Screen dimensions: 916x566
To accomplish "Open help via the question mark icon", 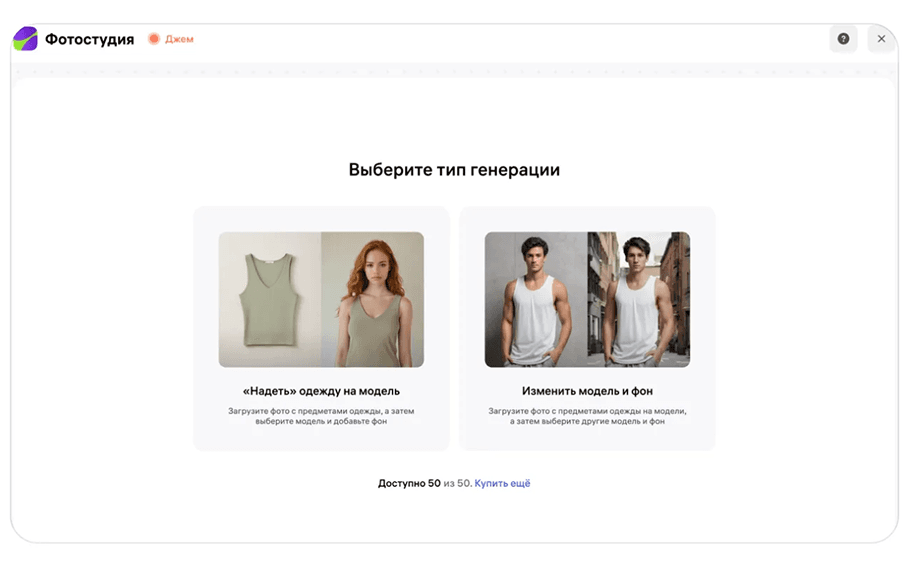I will pyautogui.click(x=843, y=39).
